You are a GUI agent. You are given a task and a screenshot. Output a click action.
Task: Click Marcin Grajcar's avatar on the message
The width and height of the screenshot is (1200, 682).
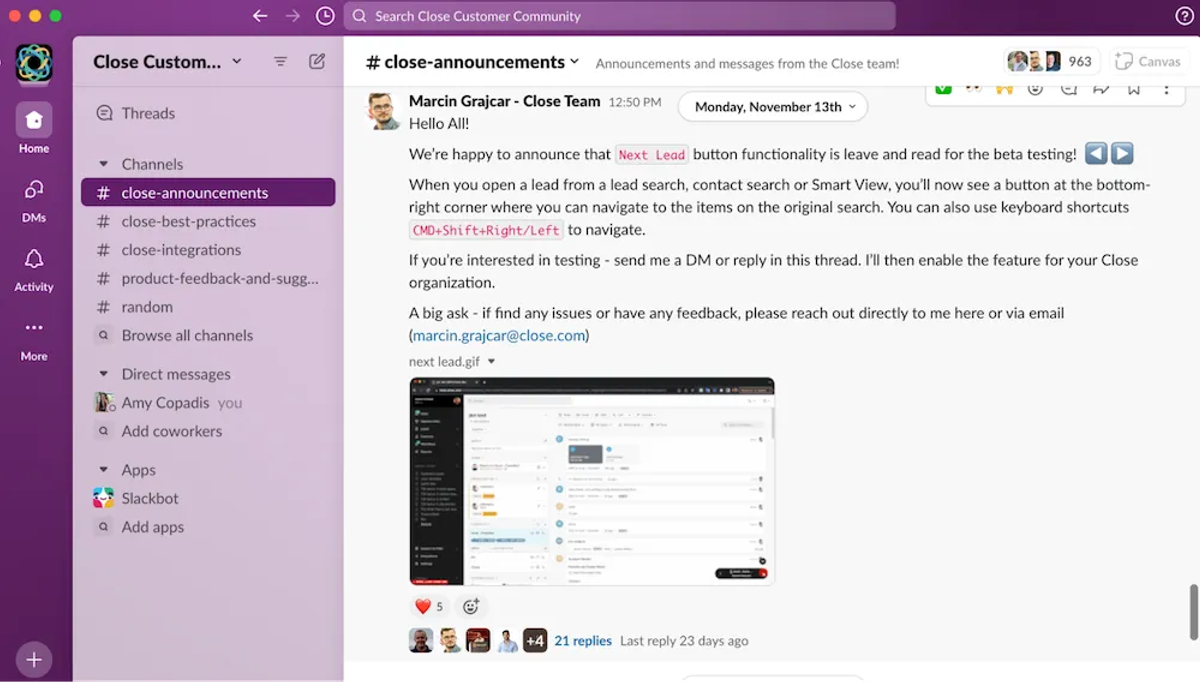(x=385, y=111)
